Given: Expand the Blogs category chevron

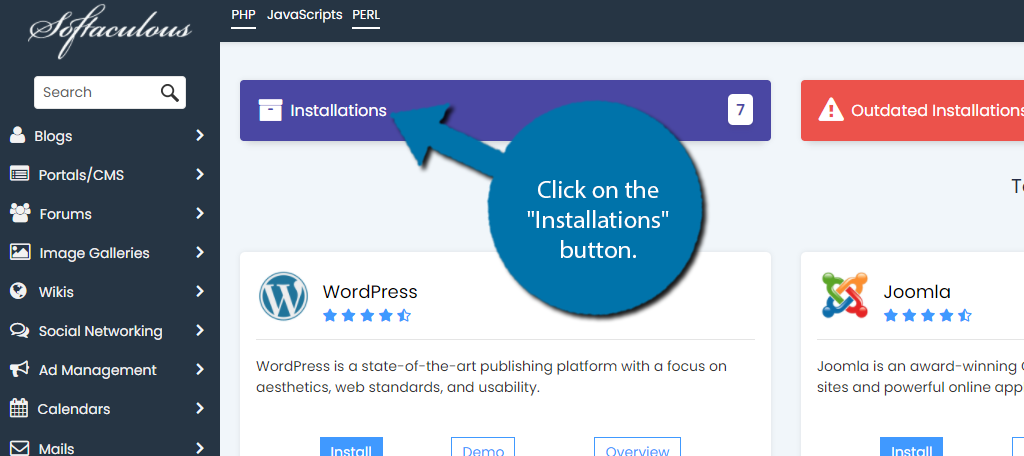Looking at the screenshot, I should 200,136.
